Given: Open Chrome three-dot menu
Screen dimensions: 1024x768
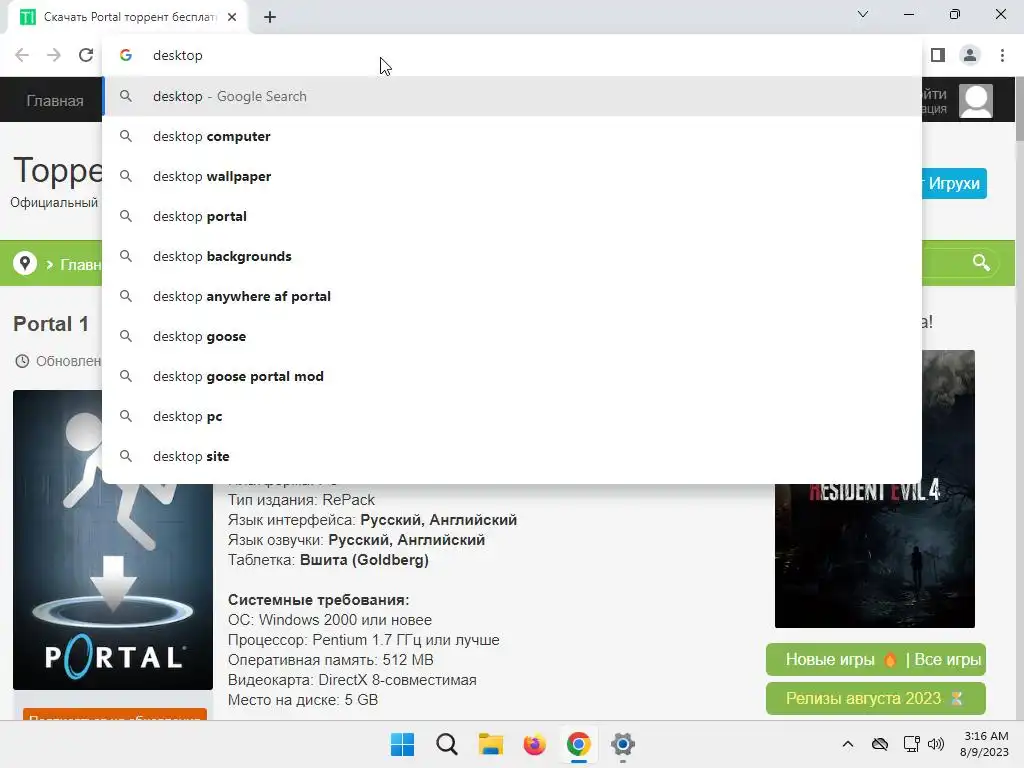Looking at the screenshot, I should [1002, 56].
